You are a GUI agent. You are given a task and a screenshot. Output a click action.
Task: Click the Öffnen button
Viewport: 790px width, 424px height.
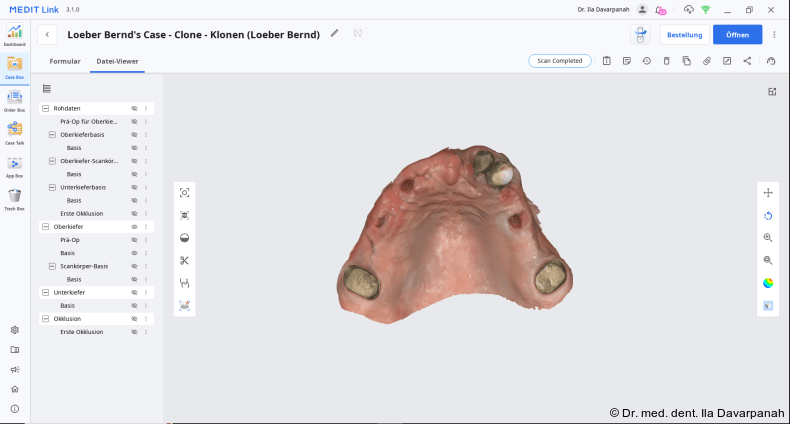(737, 34)
